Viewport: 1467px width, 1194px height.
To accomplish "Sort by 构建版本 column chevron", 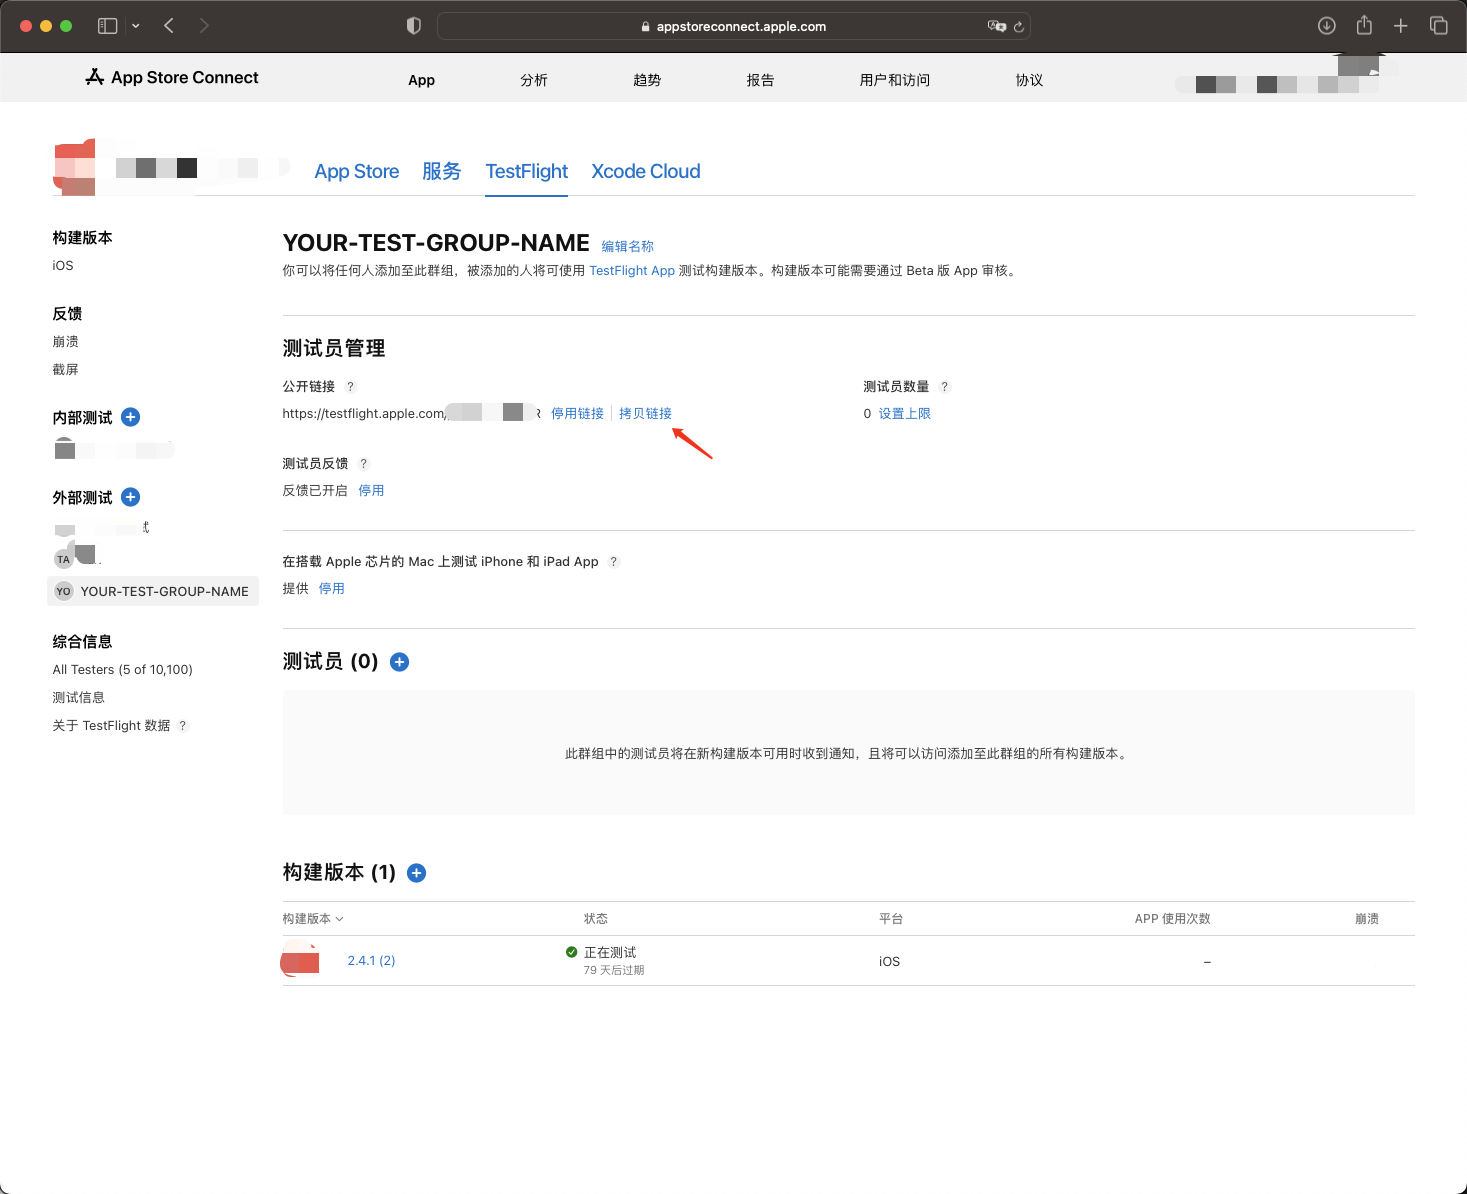I will point(339,919).
